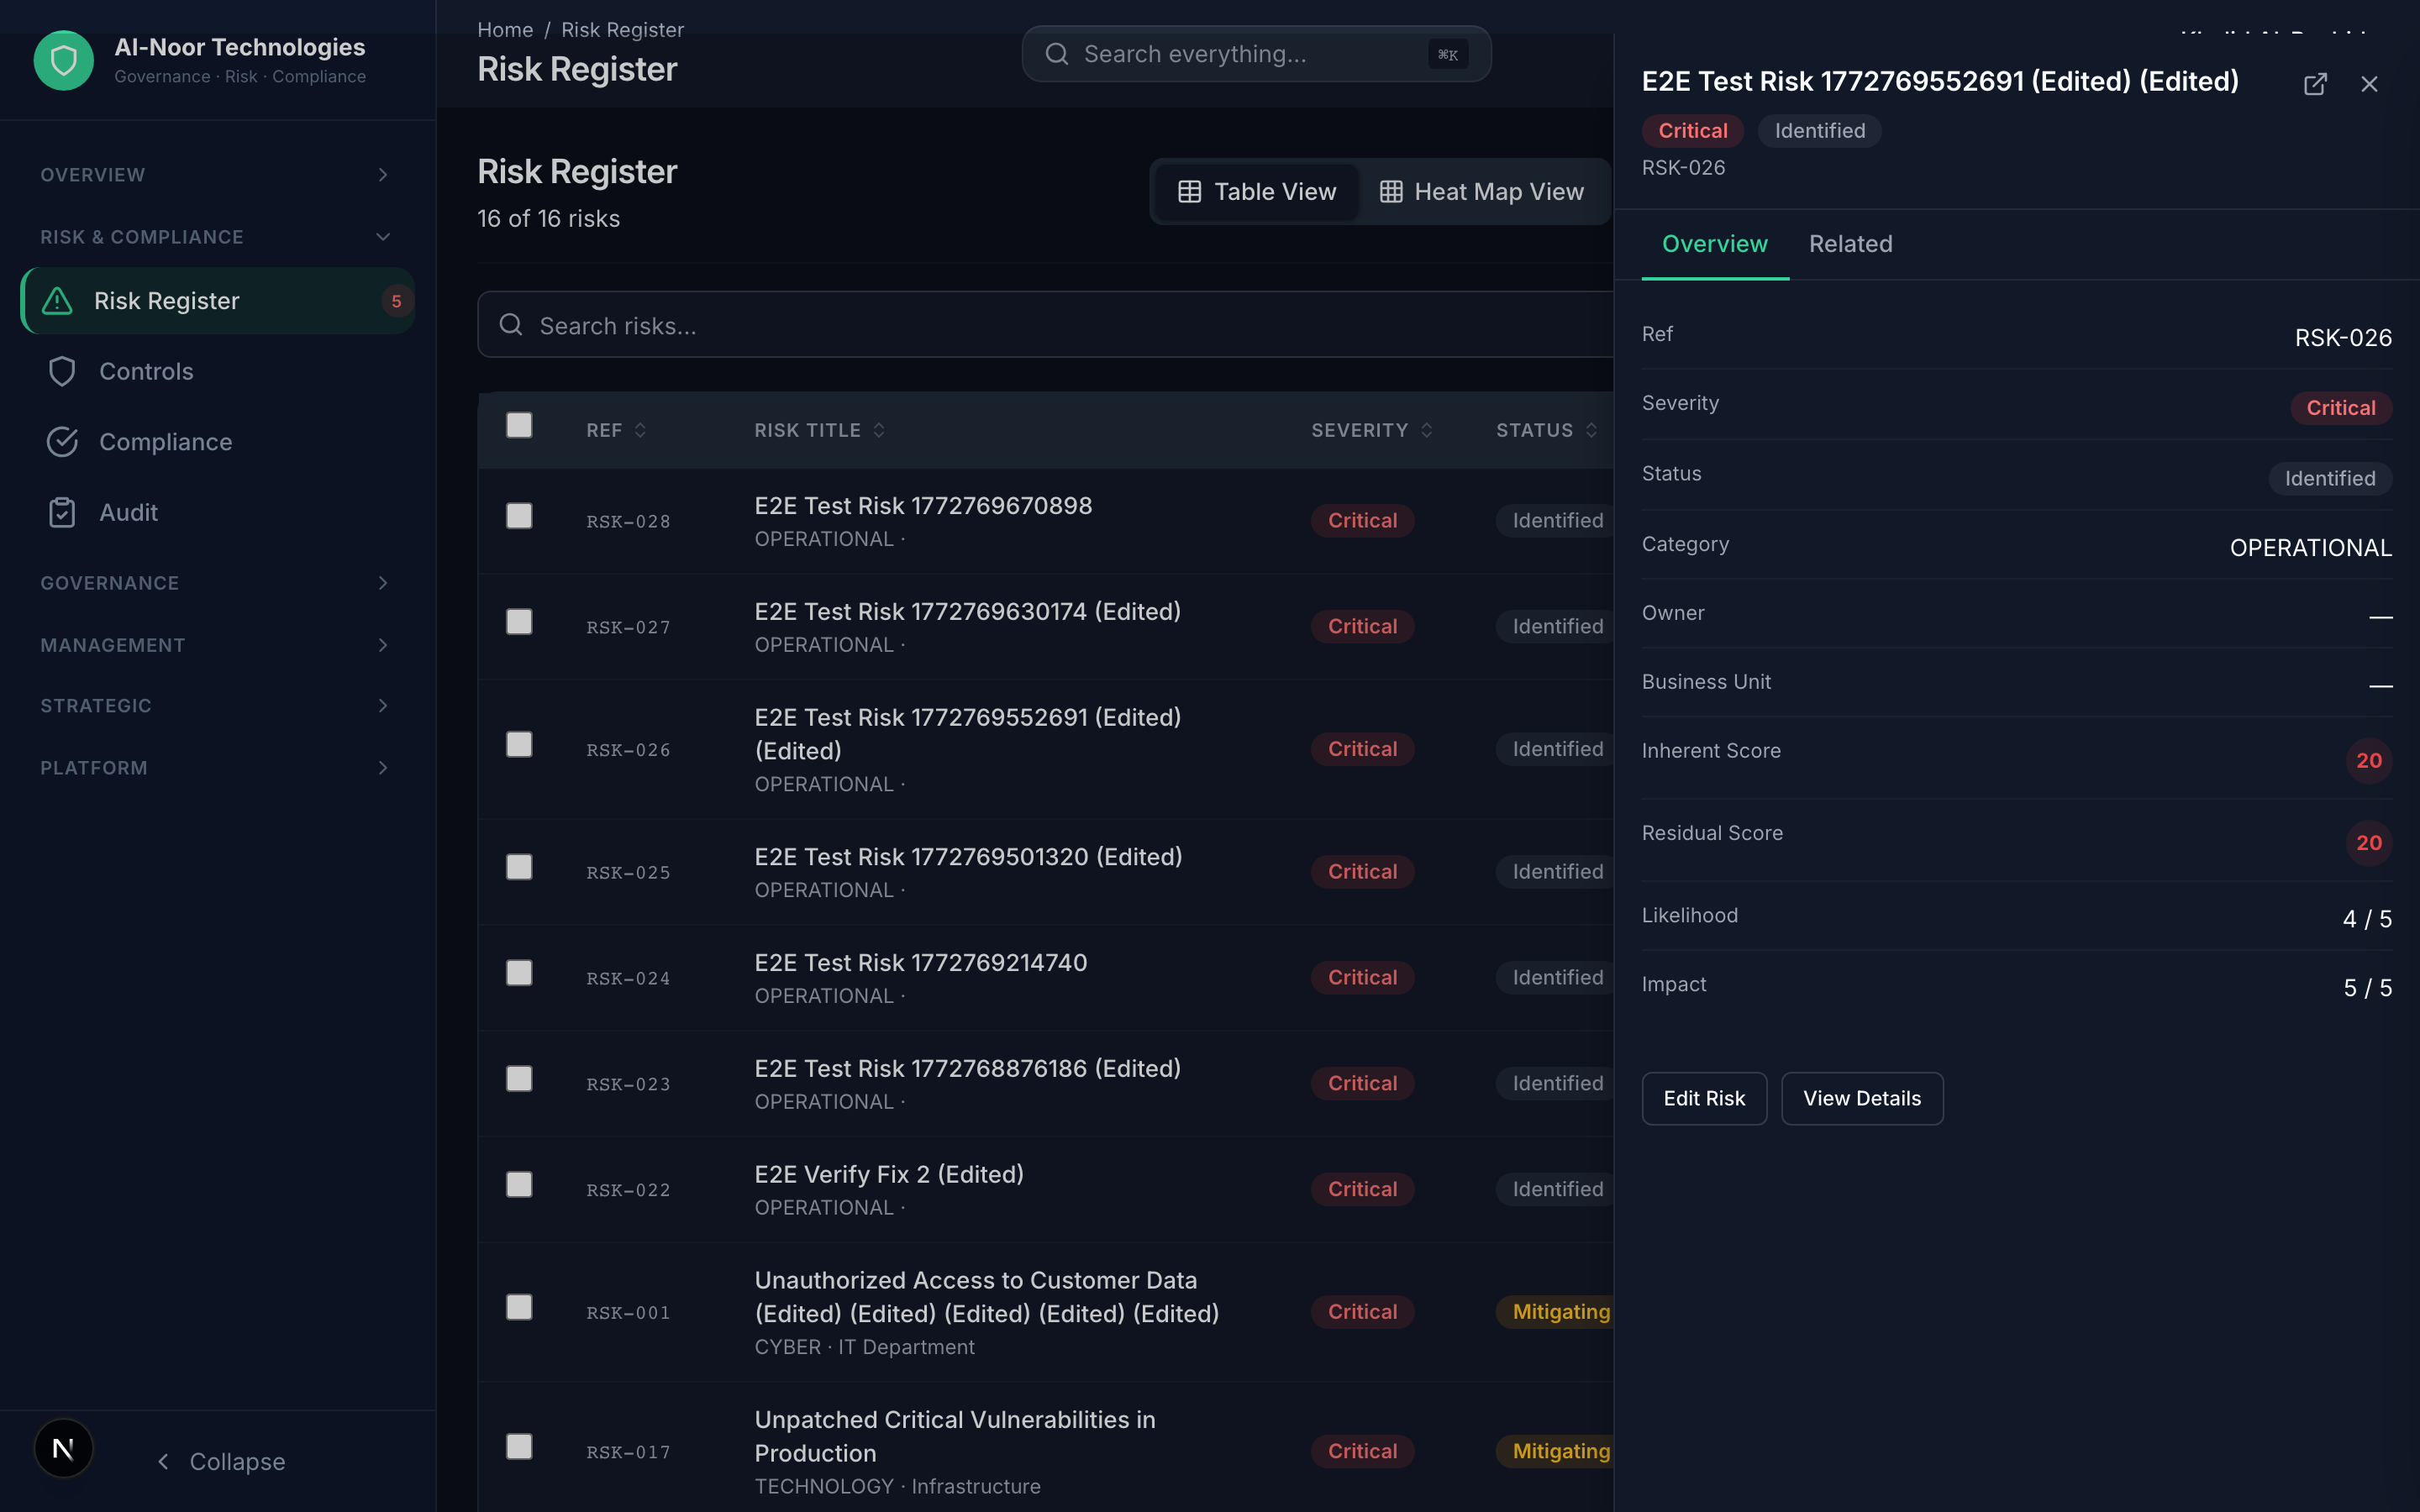Open Controls shield icon in sidebar
The height and width of the screenshot is (1512, 2420).
click(62, 371)
